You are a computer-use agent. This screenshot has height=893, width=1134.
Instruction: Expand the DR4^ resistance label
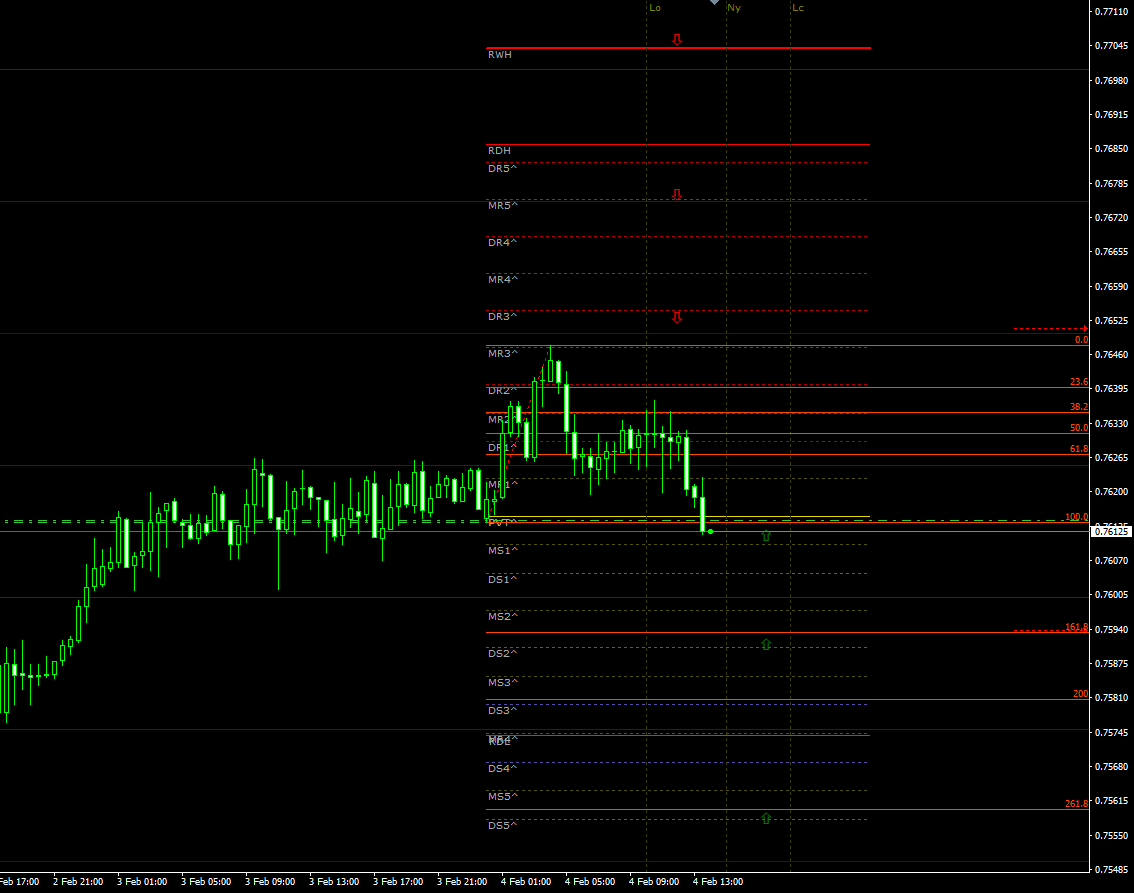500,242
